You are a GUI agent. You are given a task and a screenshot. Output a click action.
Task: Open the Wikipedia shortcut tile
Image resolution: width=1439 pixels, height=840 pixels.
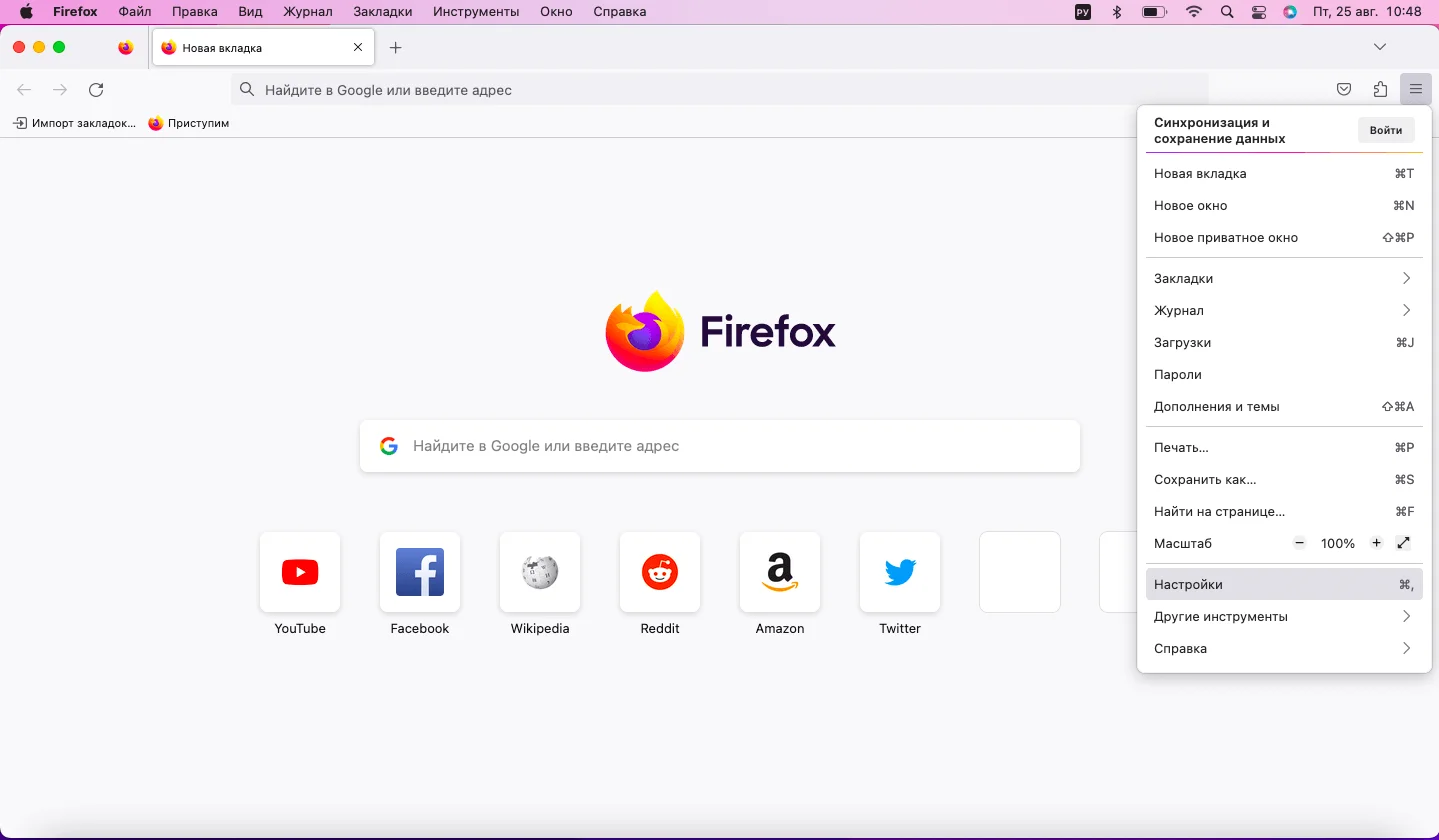540,572
